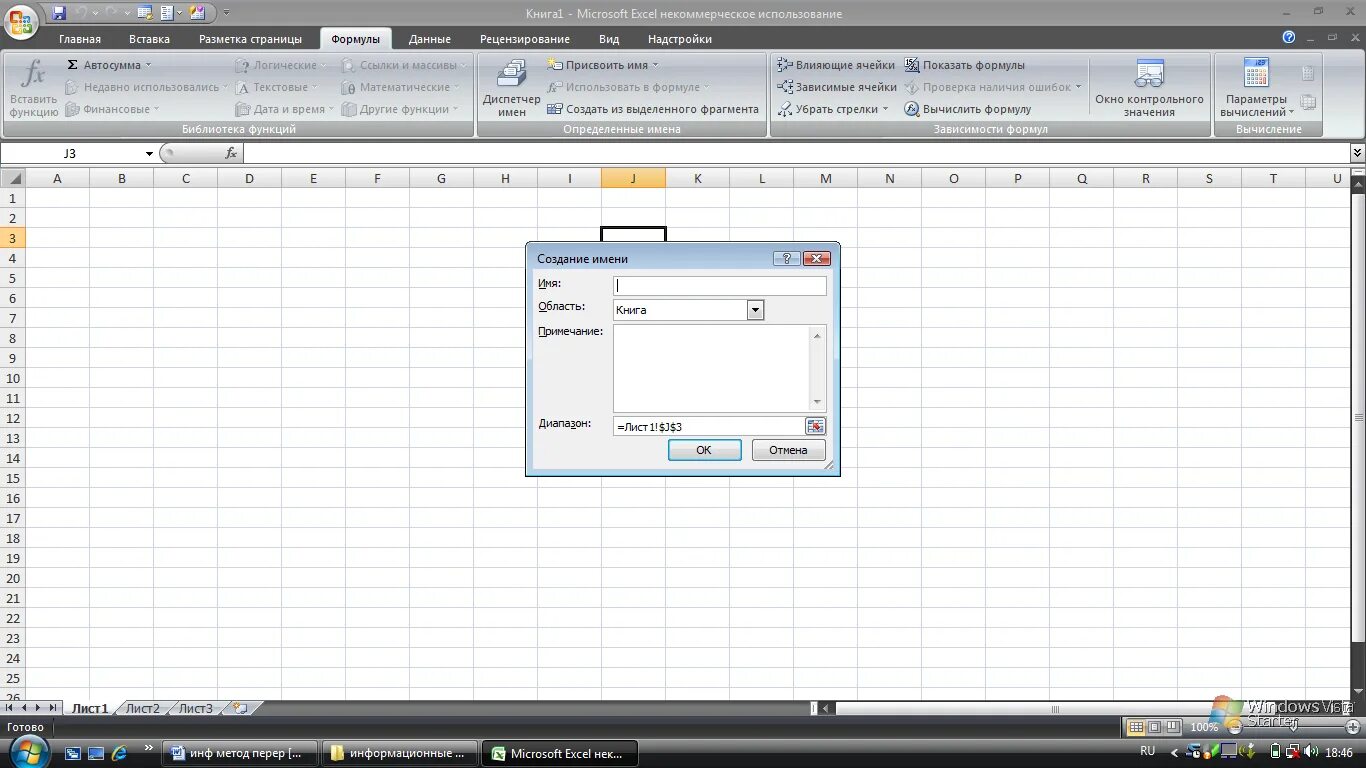Click the range collapse icon in Диапазон field
1366x768 pixels.
coord(815,427)
